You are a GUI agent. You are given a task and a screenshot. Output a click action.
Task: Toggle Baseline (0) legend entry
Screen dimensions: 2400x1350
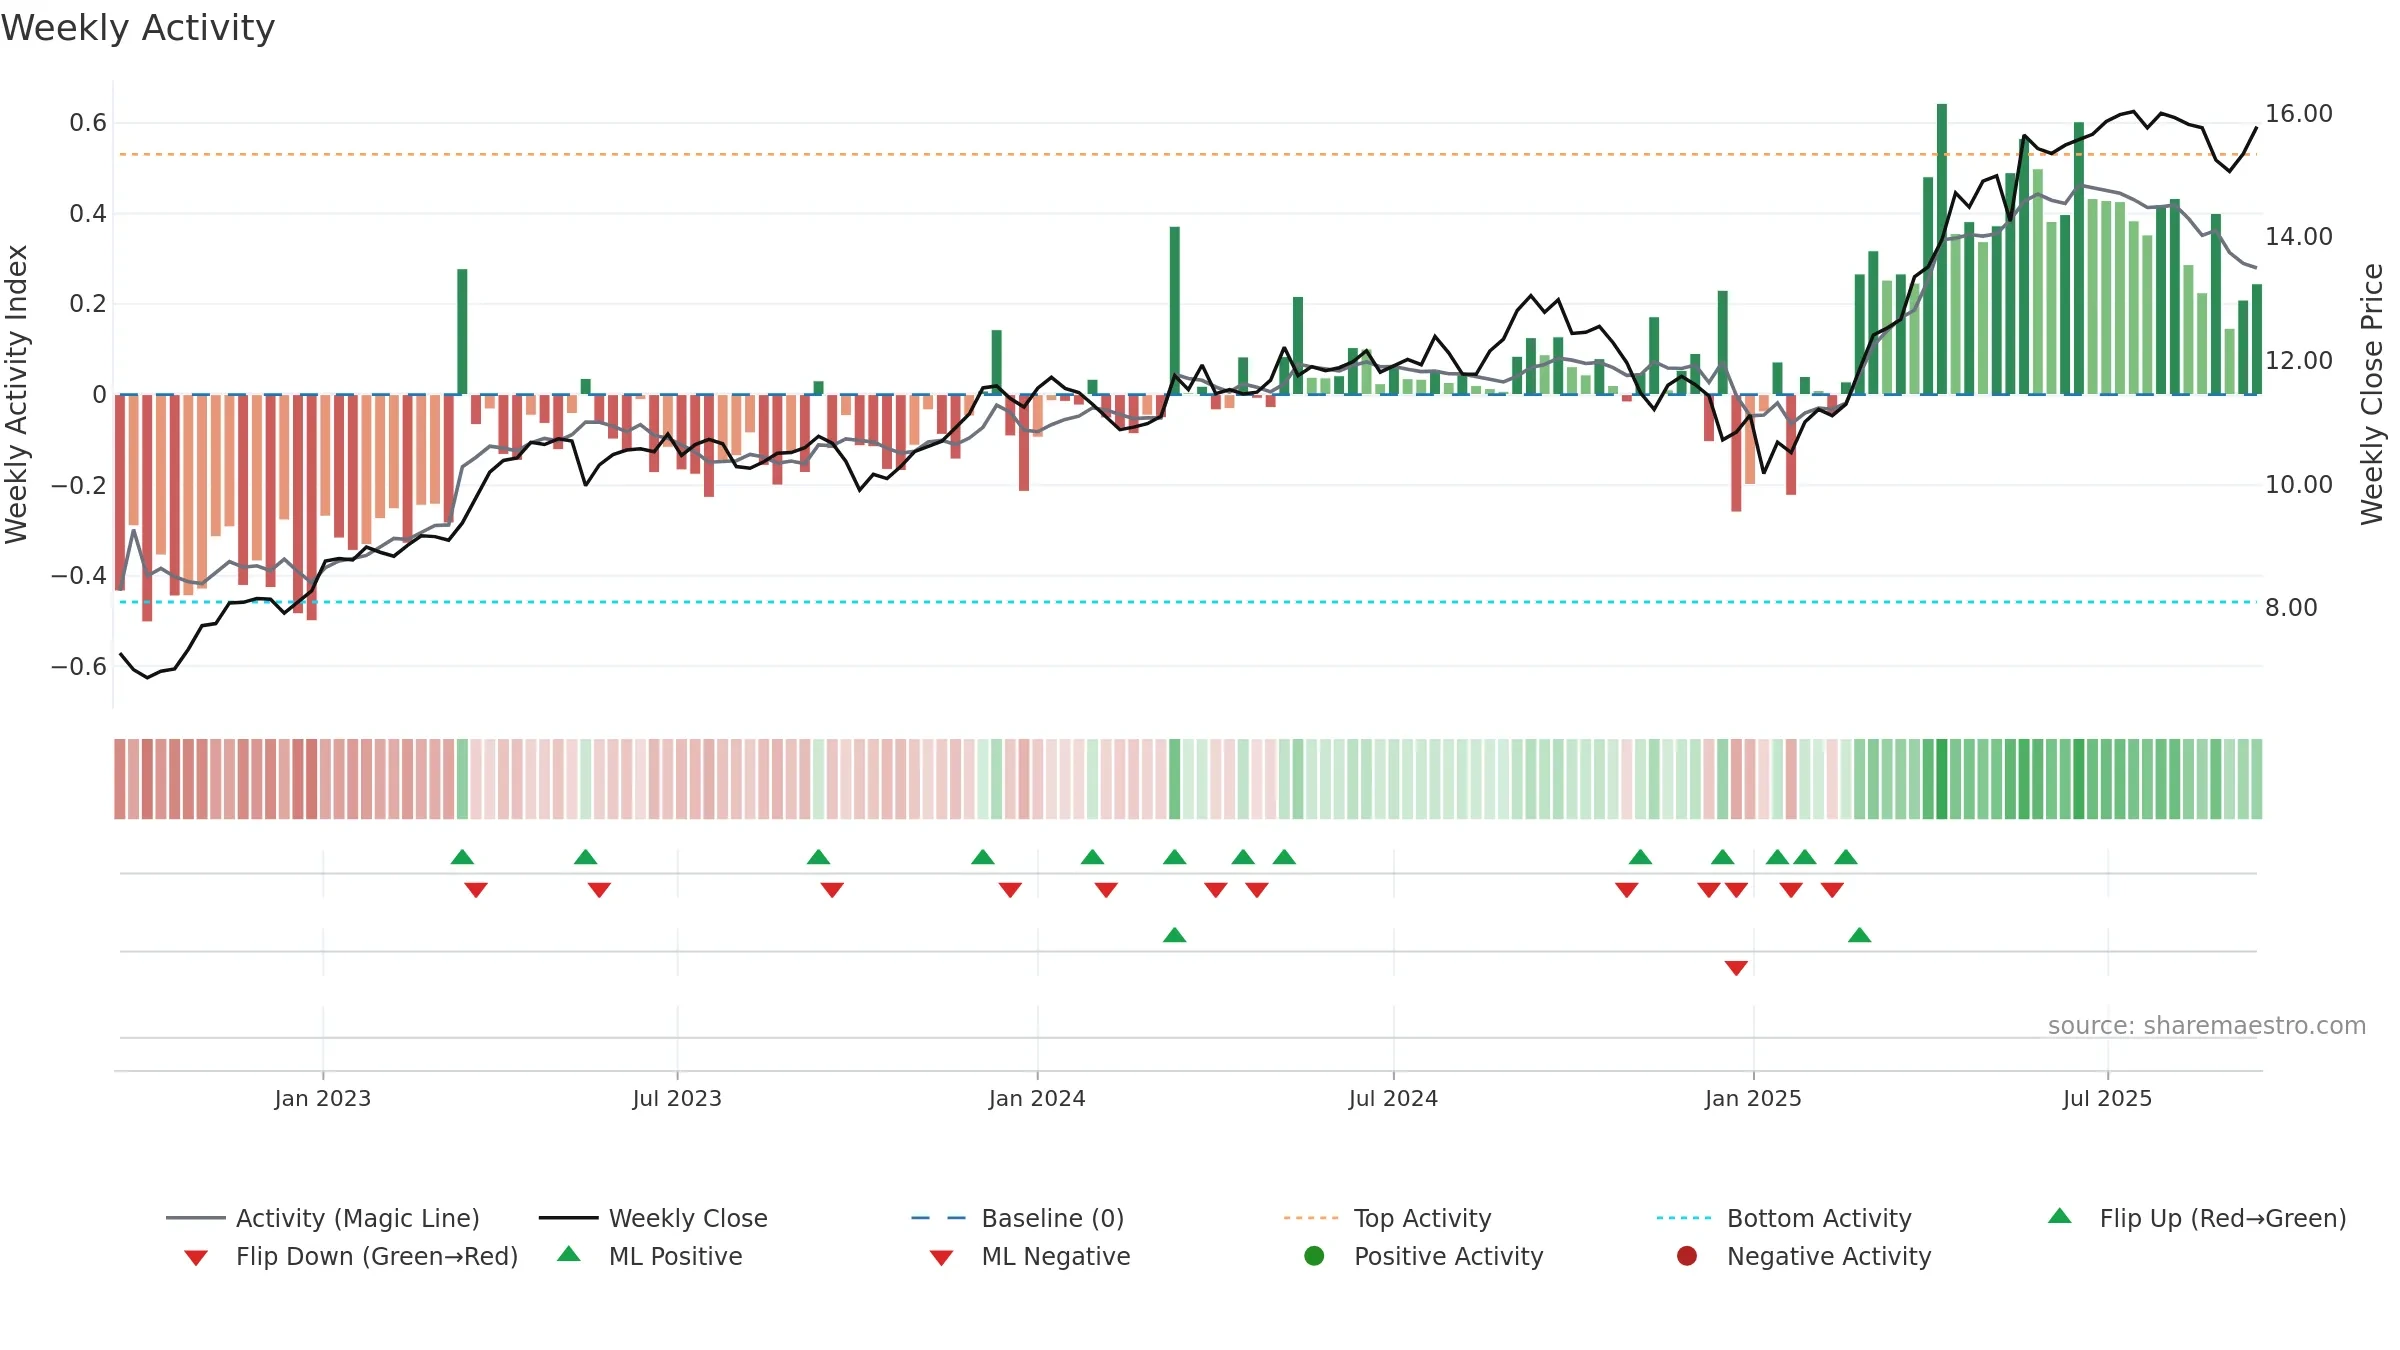click(1018, 1218)
